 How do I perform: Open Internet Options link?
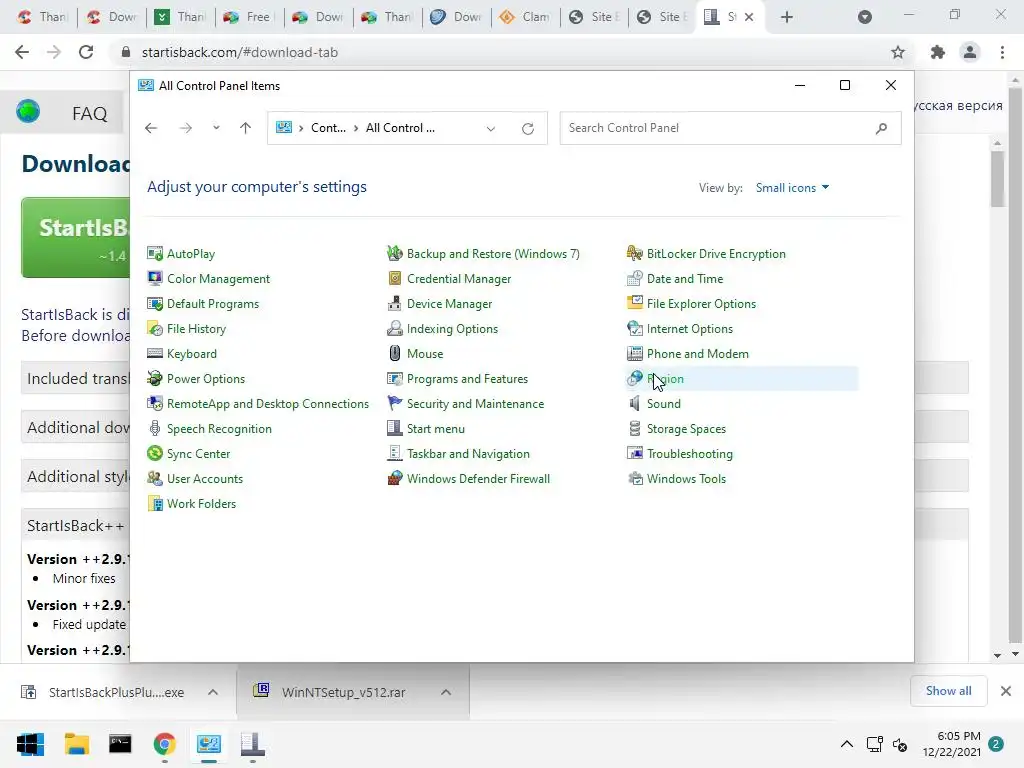[x=690, y=328]
